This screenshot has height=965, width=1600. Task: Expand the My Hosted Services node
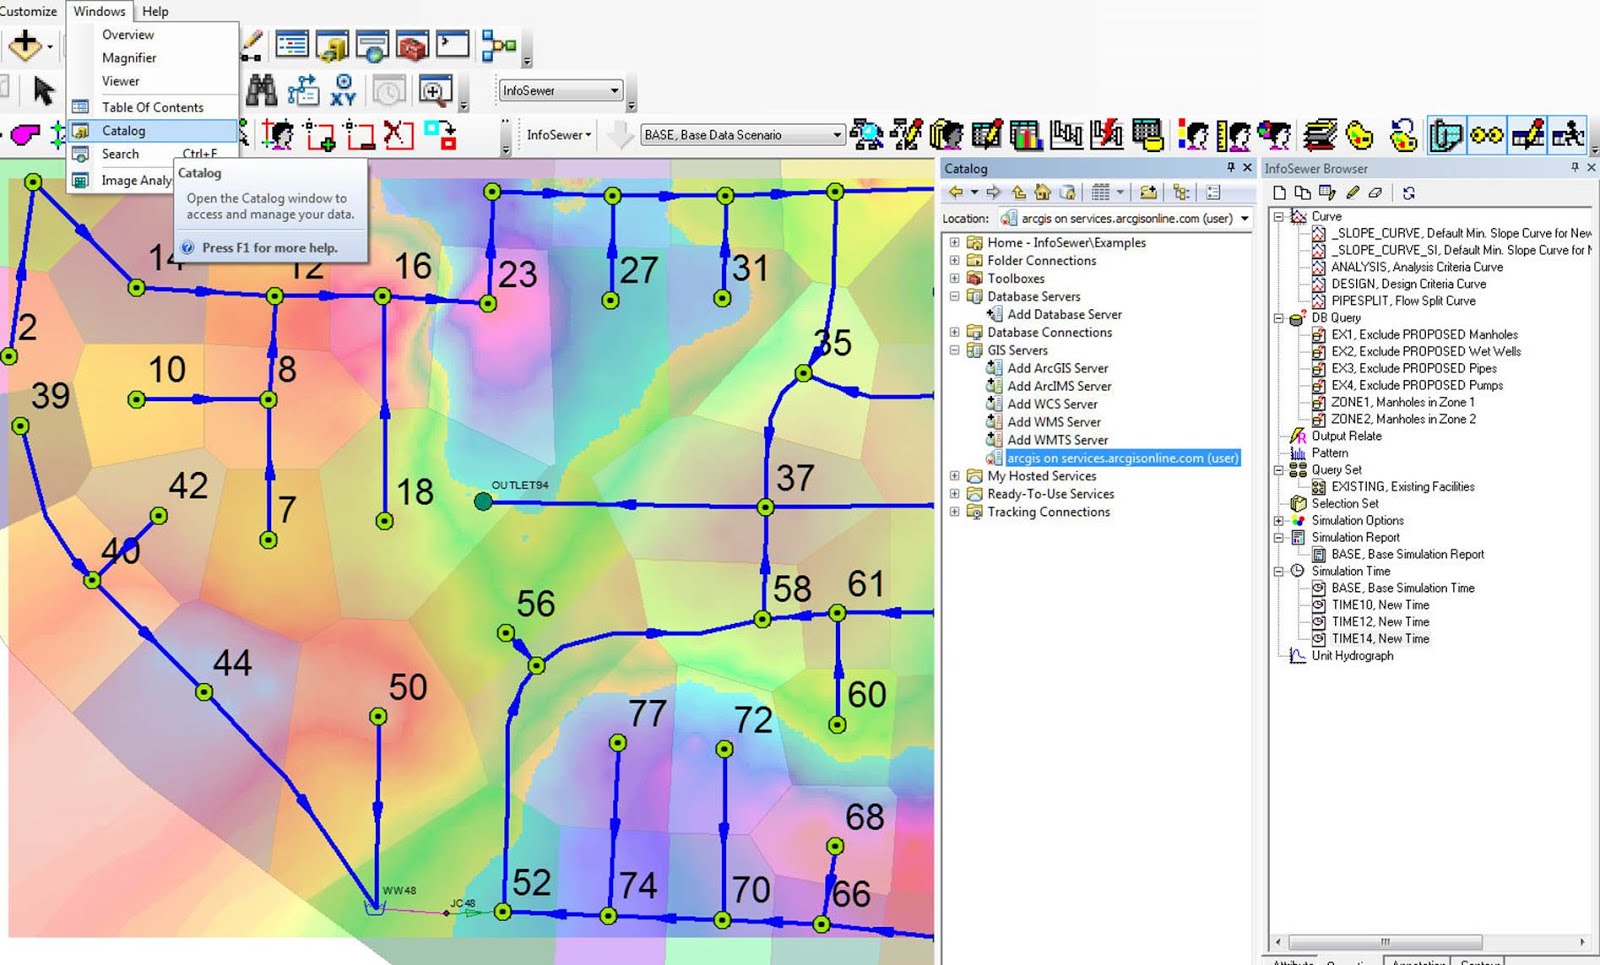coord(954,476)
